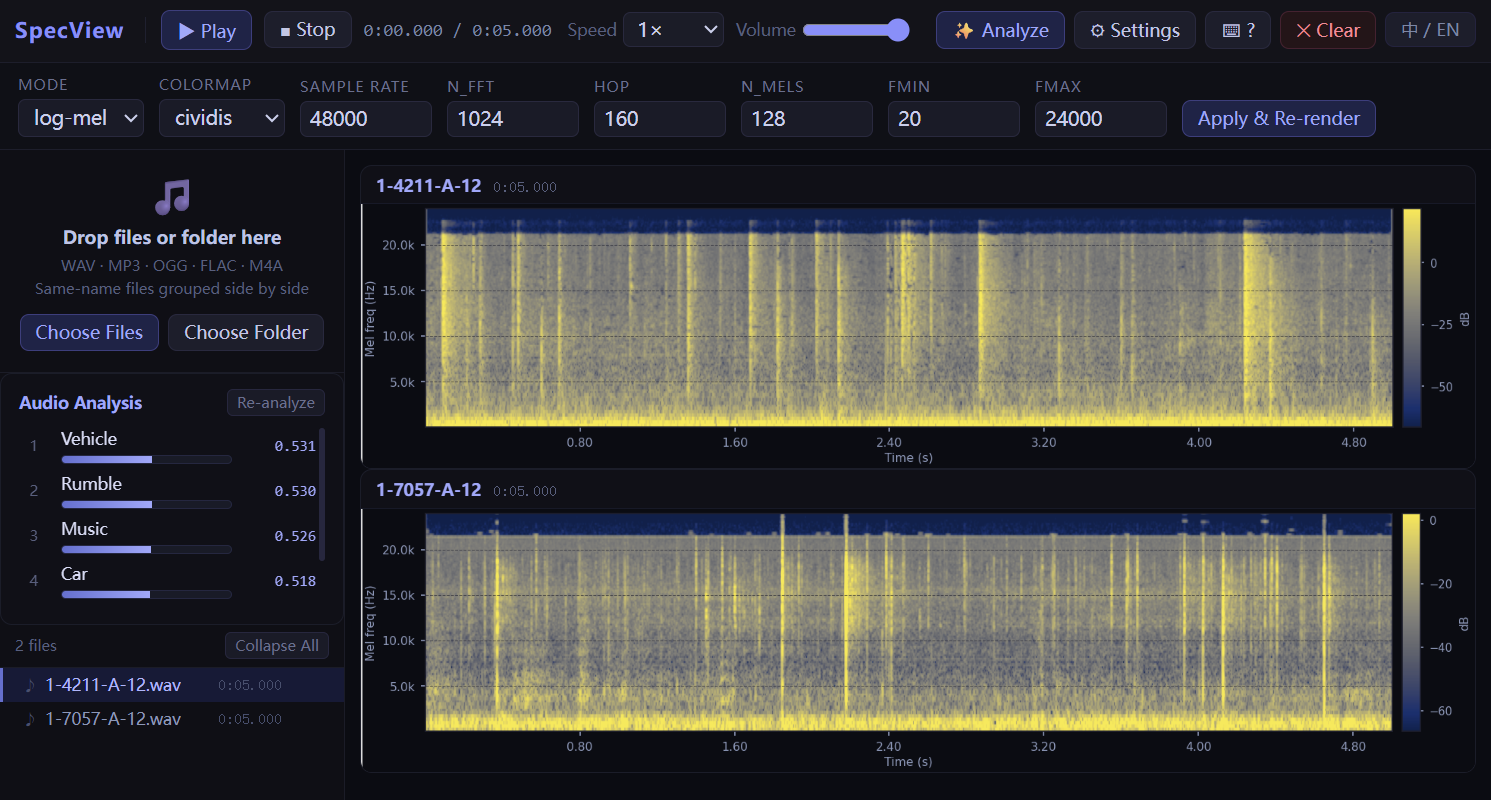Screen dimensions: 1491x800
Task: Click Apply & Re-render
Action: [x=1279, y=118]
